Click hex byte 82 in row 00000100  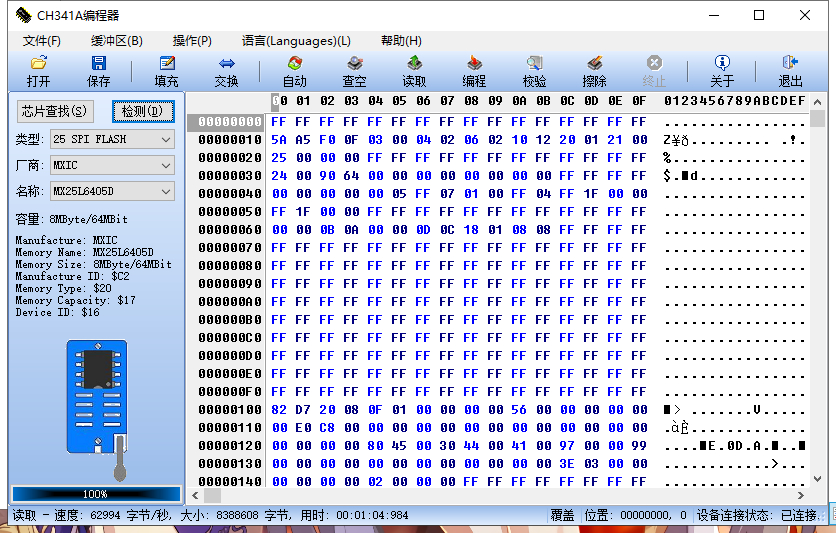(279, 410)
